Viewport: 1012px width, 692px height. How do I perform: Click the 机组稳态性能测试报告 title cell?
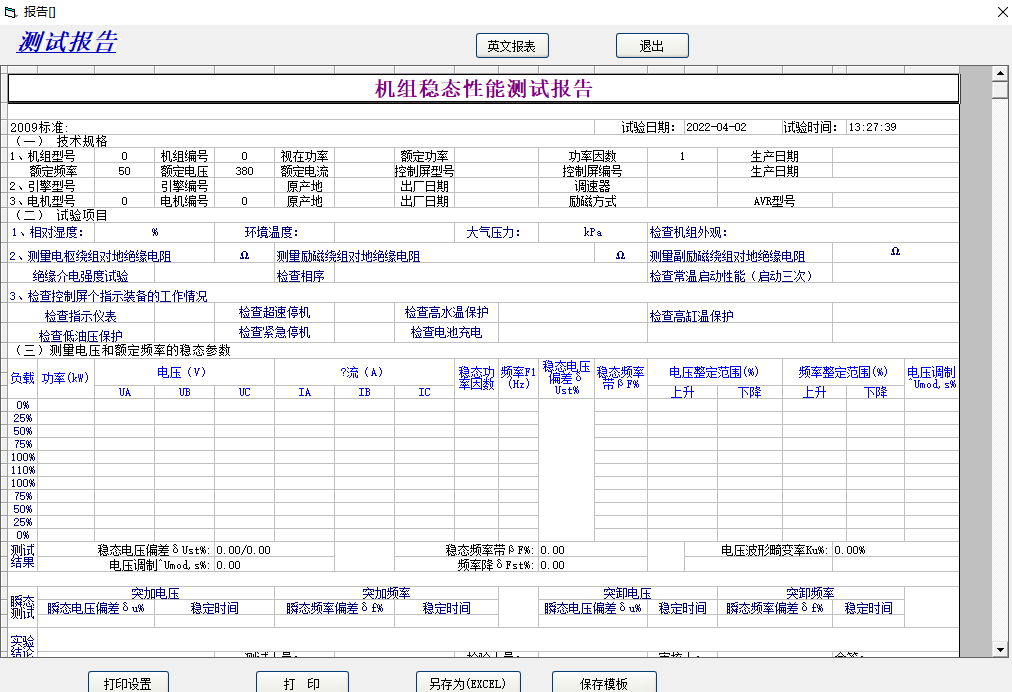pyautogui.click(x=483, y=89)
